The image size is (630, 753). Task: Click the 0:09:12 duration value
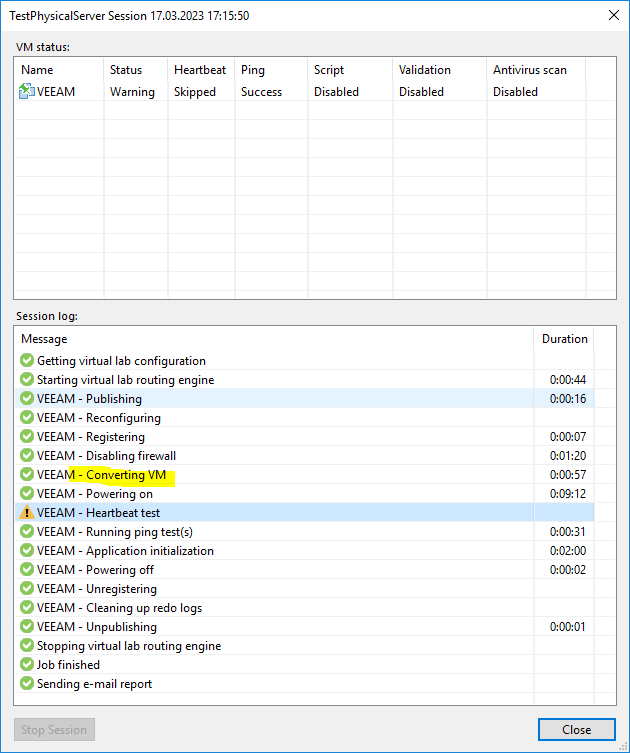point(568,494)
